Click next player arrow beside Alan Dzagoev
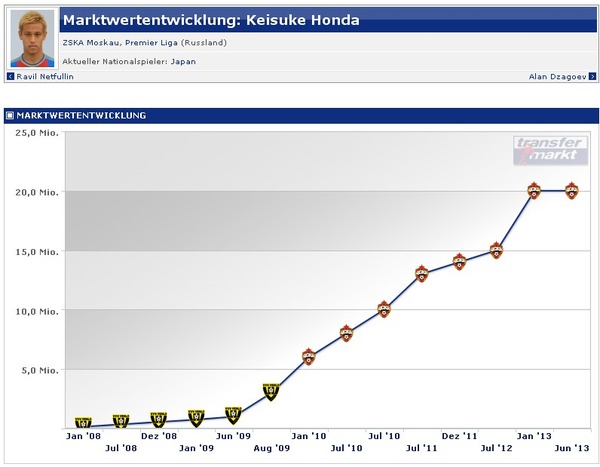Image resolution: width=600 pixels, height=467 pixels. [592, 77]
